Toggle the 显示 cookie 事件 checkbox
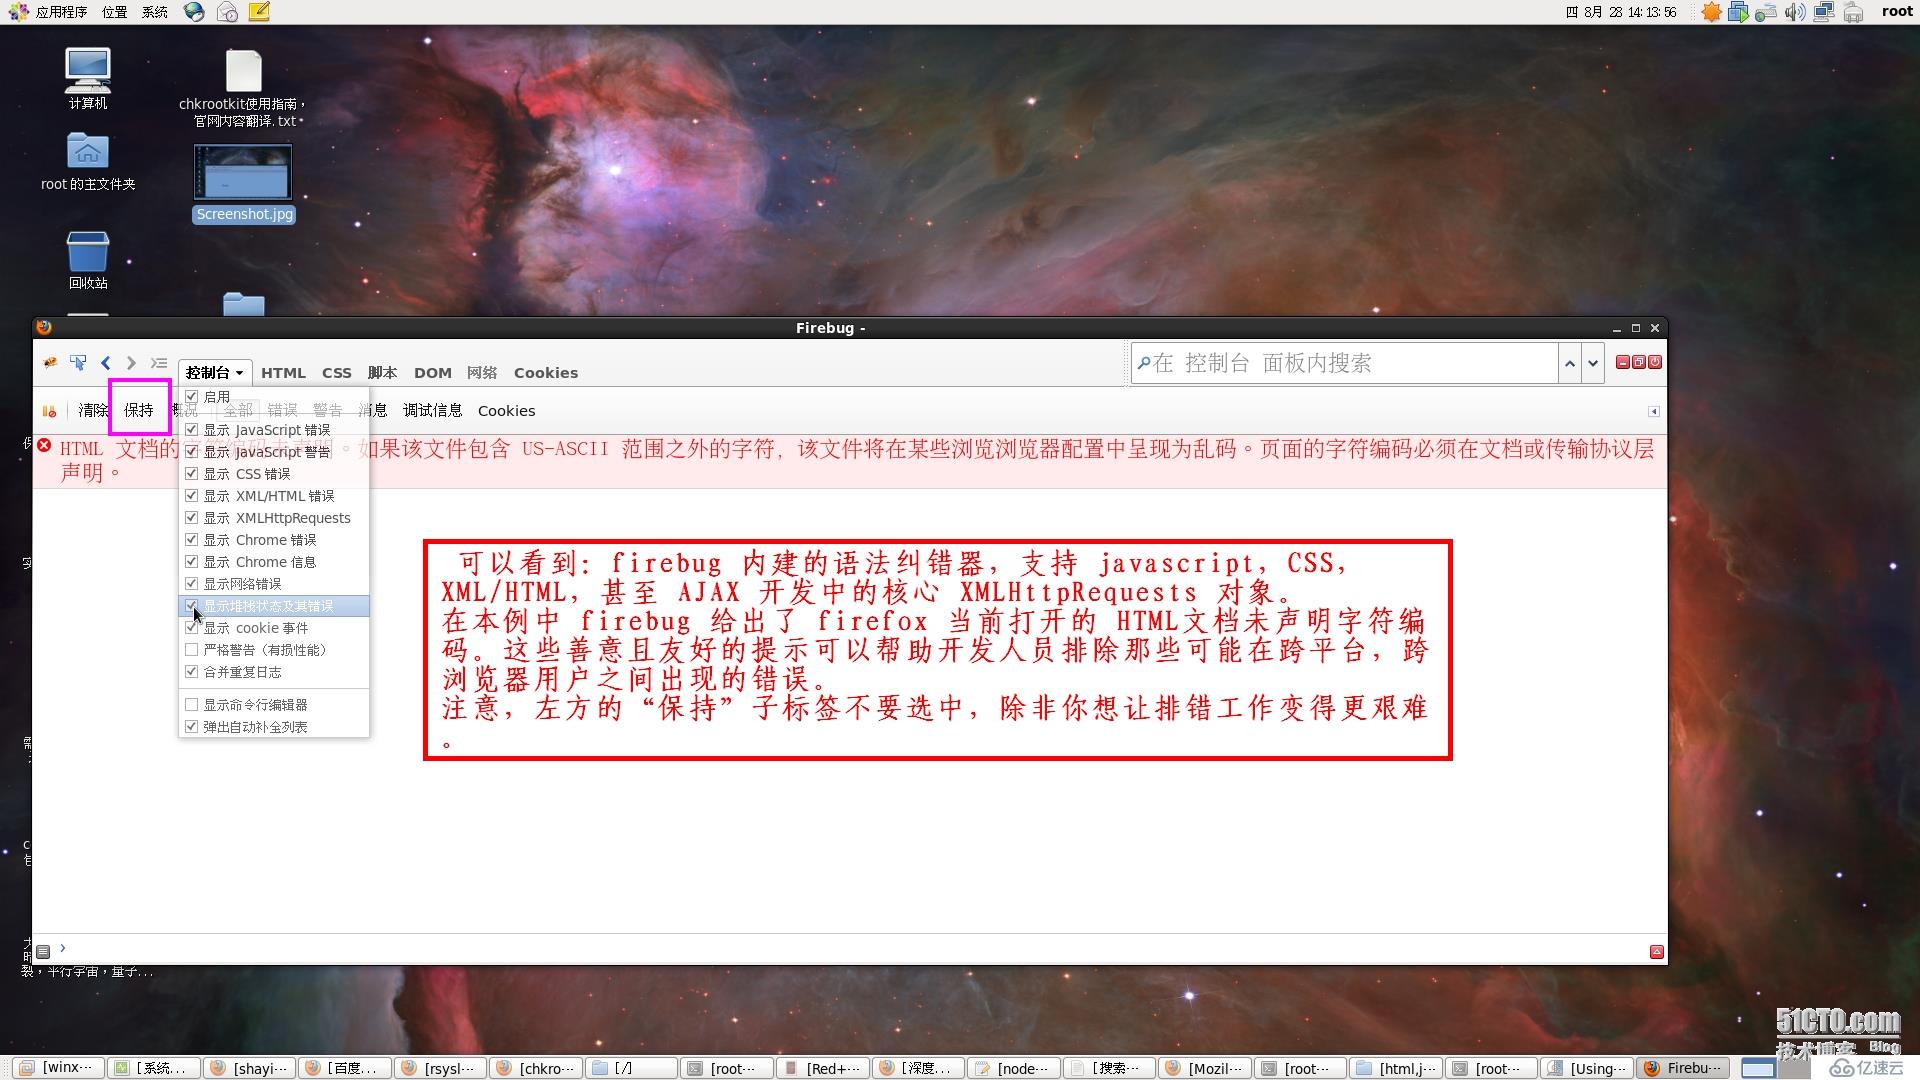The height and width of the screenshot is (1080, 1920). point(191,626)
